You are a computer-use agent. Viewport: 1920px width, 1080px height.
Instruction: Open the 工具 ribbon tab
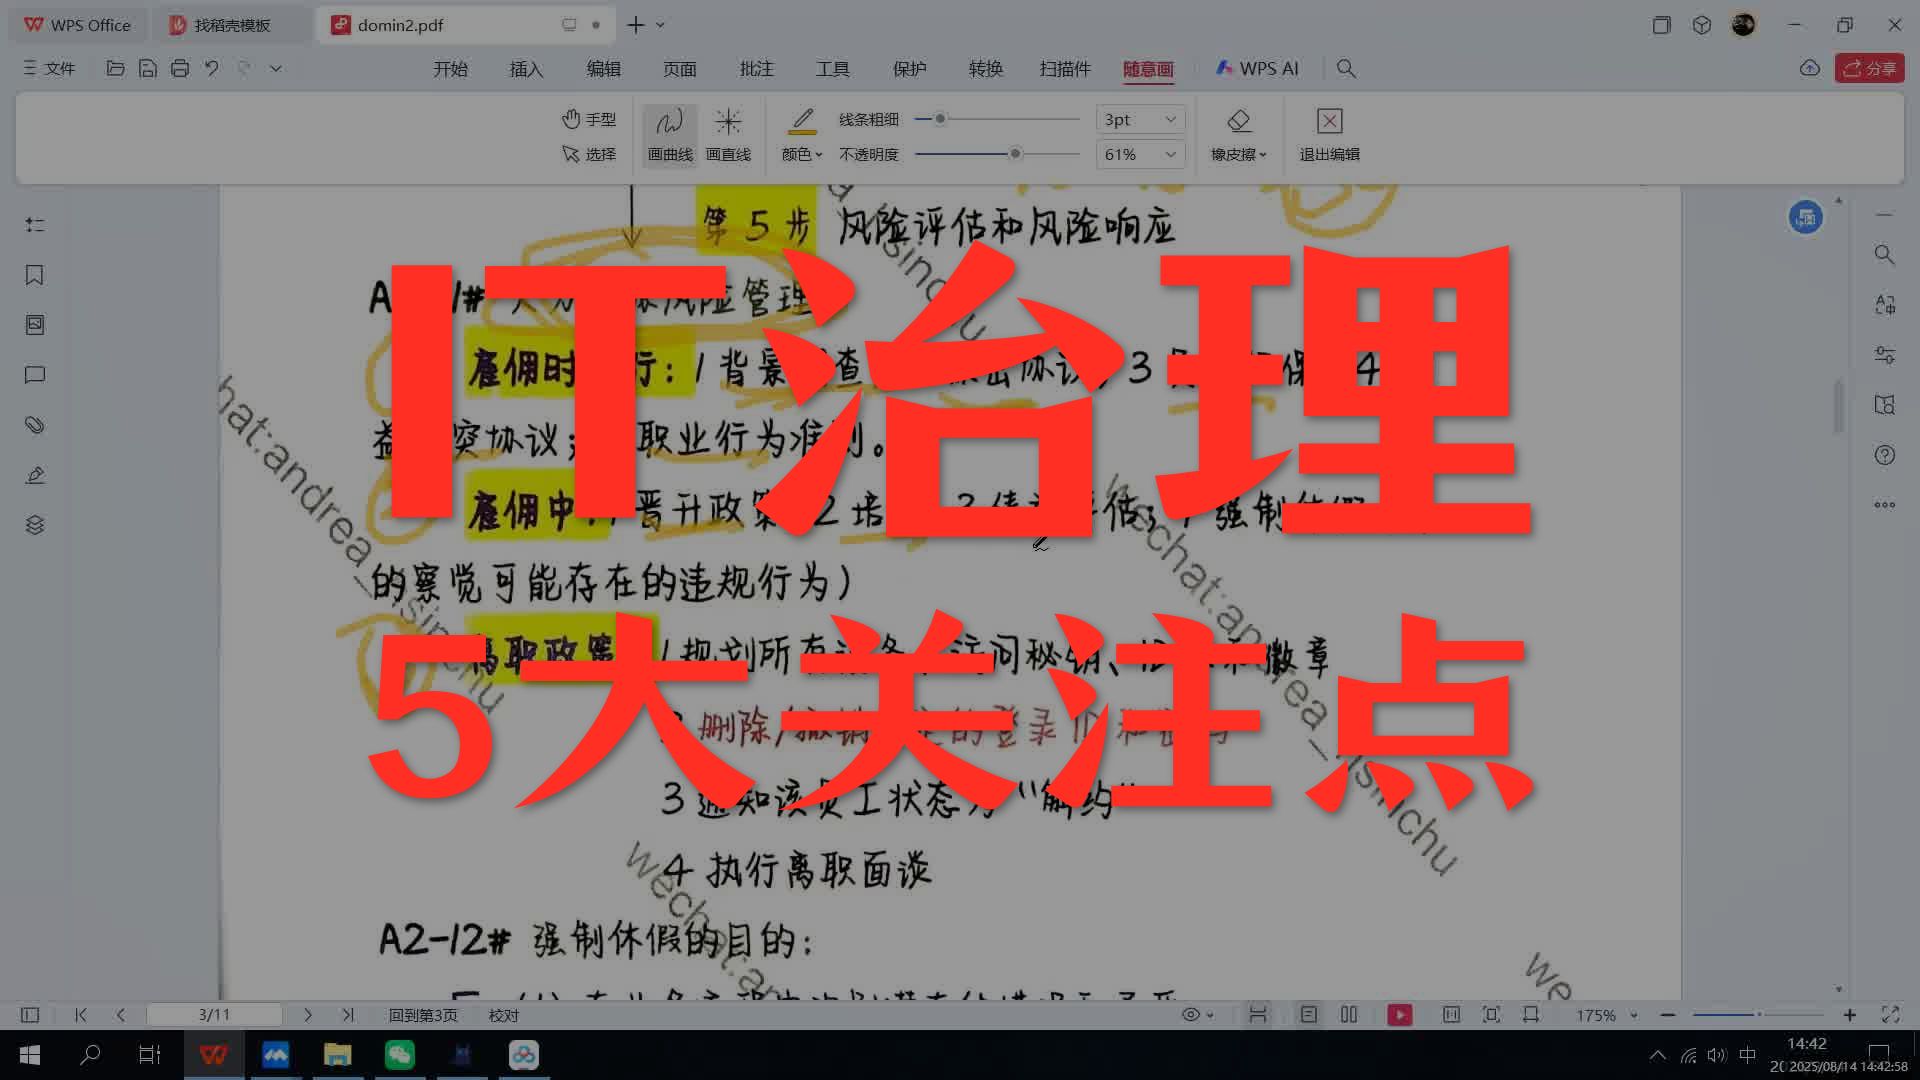click(833, 68)
